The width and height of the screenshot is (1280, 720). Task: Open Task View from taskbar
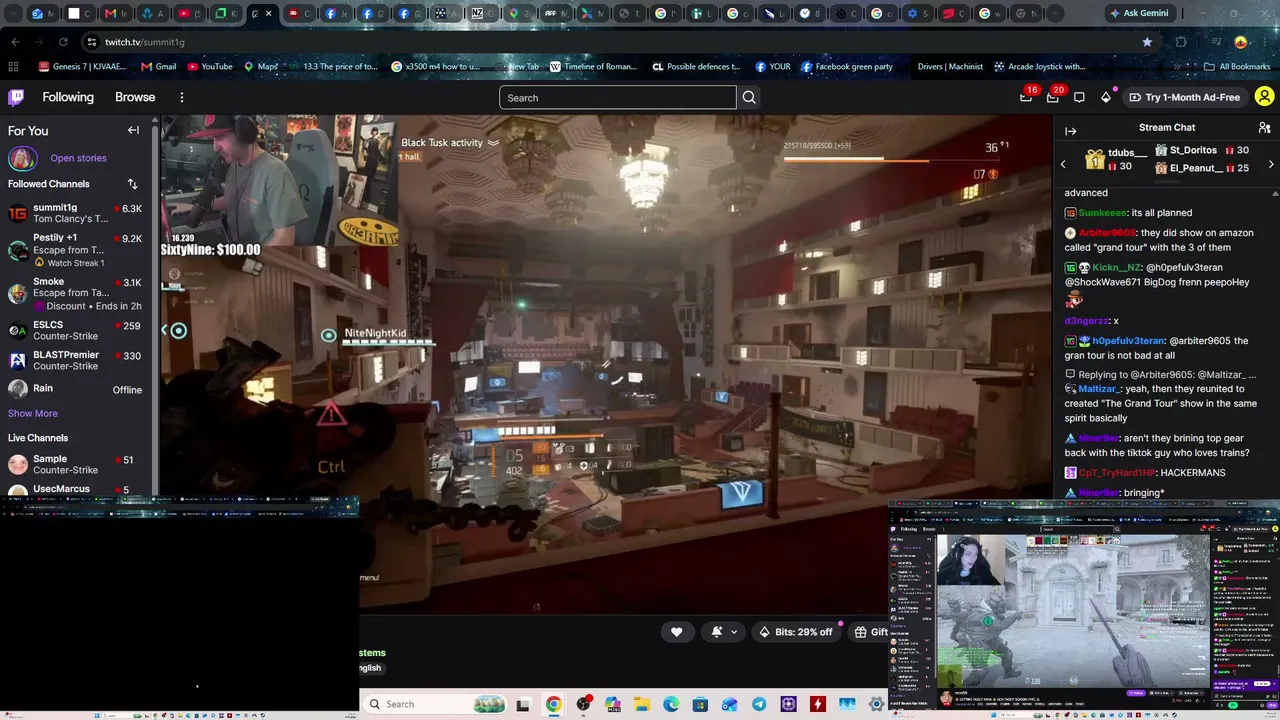[522, 704]
